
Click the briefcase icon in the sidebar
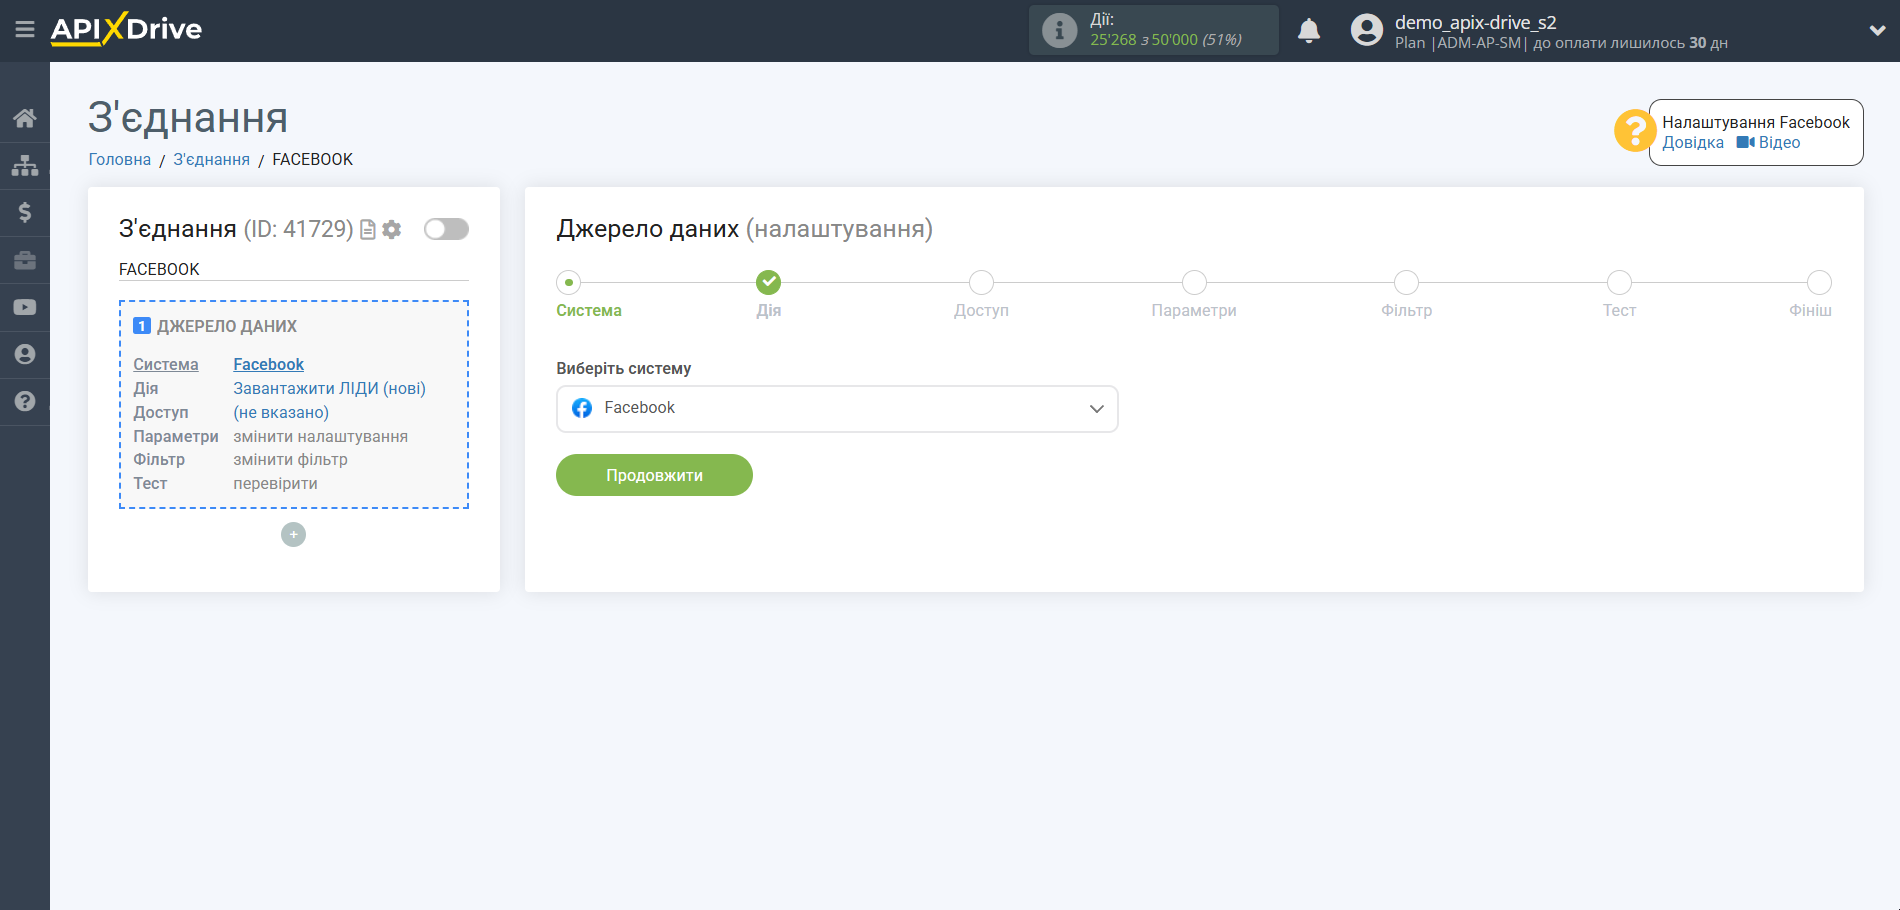[x=25, y=260]
